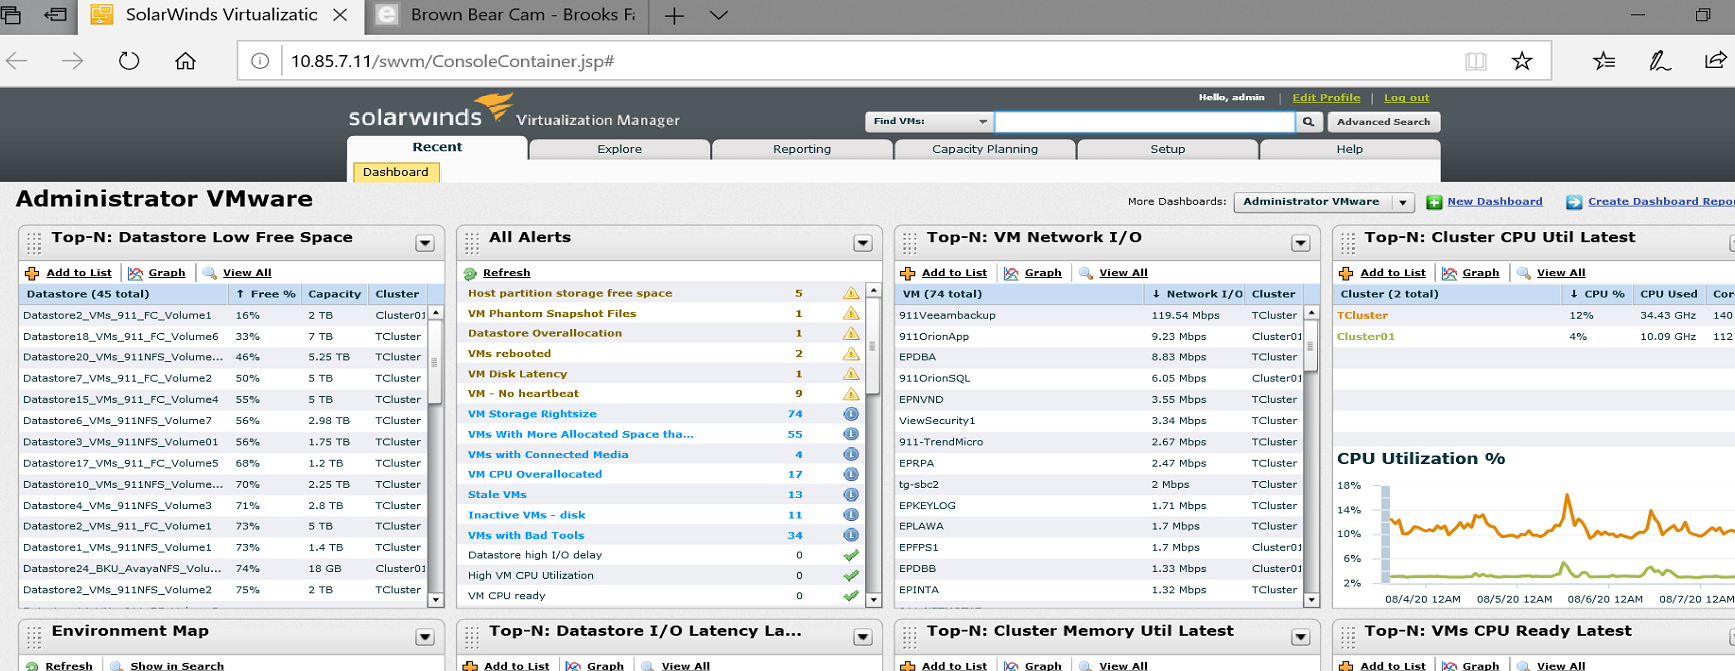This screenshot has height=671, width=1735.
Task: Click Graph icon in Cluster CPU Util Latest panel
Action: (1450, 273)
